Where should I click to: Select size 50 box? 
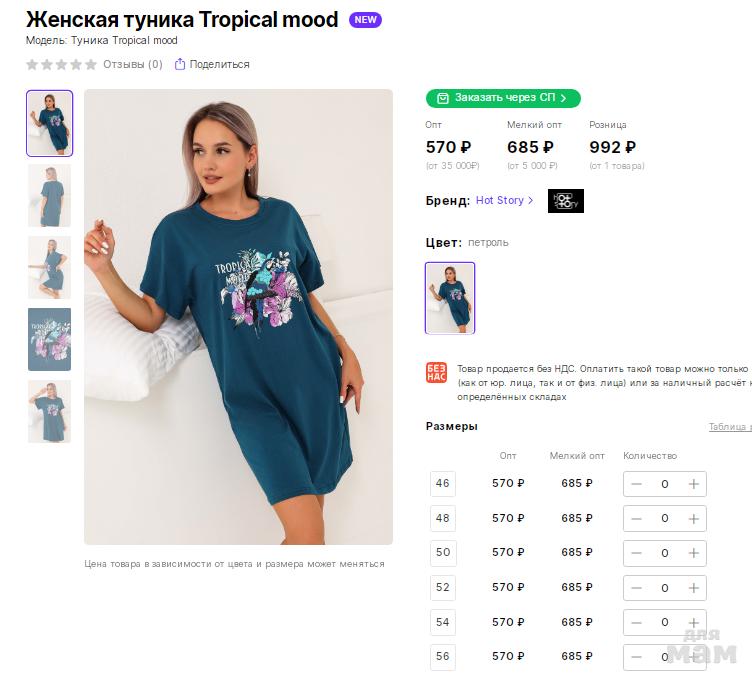point(443,553)
